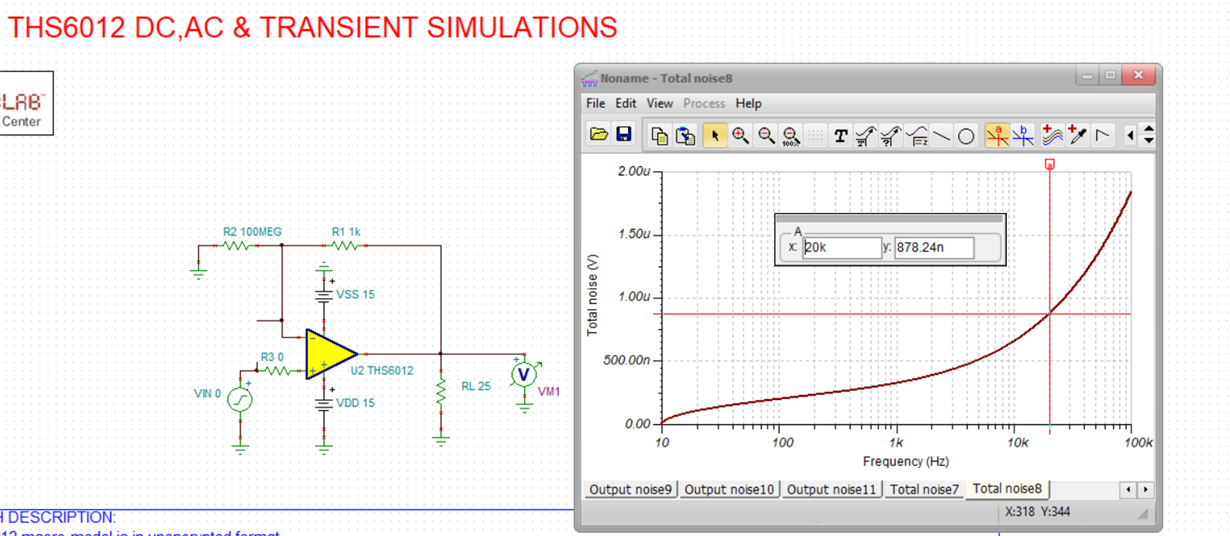Viewport: 1230px width, 536px height.
Task: Activate the pointer selection tool
Action: (x=714, y=135)
